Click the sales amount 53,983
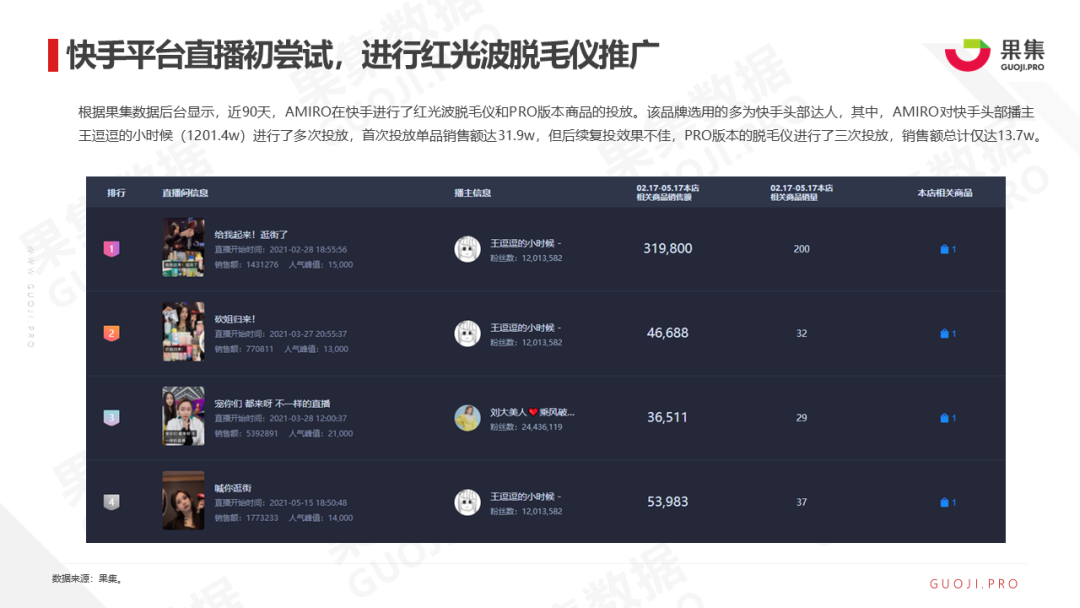Image resolution: width=1080 pixels, height=608 pixels. click(667, 501)
